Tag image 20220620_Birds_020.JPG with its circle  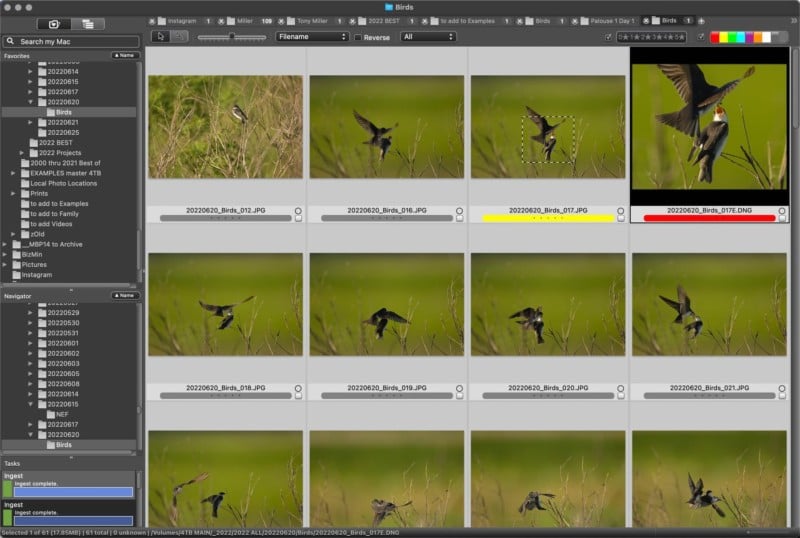(x=620, y=388)
